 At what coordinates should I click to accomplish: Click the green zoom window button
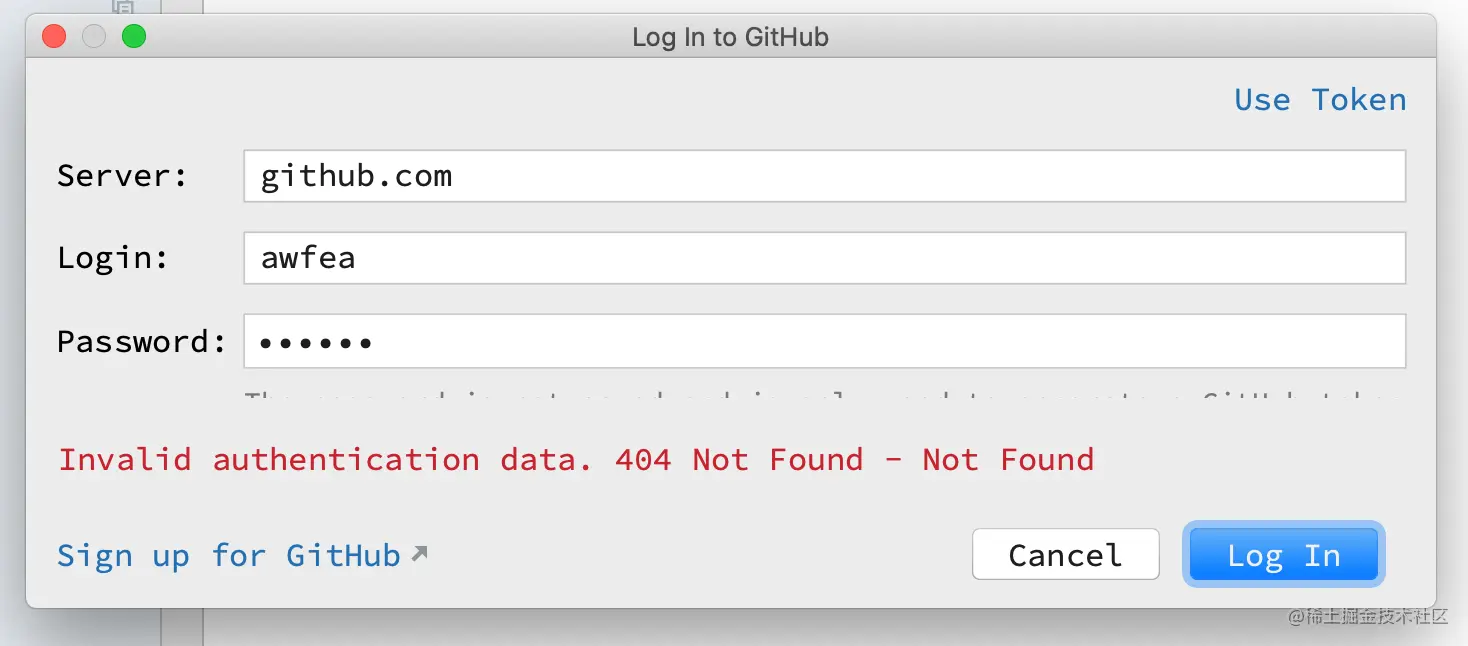coord(134,37)
